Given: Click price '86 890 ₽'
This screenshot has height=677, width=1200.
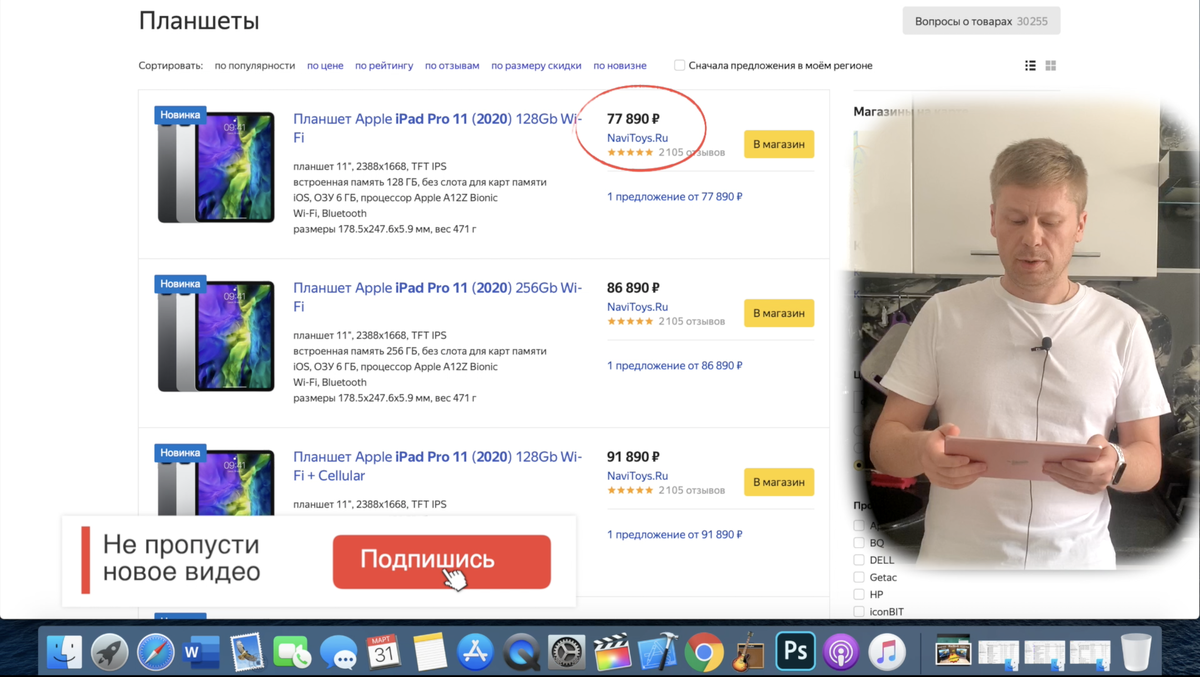Looking at the screenshot, I should (x=633, y=288).
